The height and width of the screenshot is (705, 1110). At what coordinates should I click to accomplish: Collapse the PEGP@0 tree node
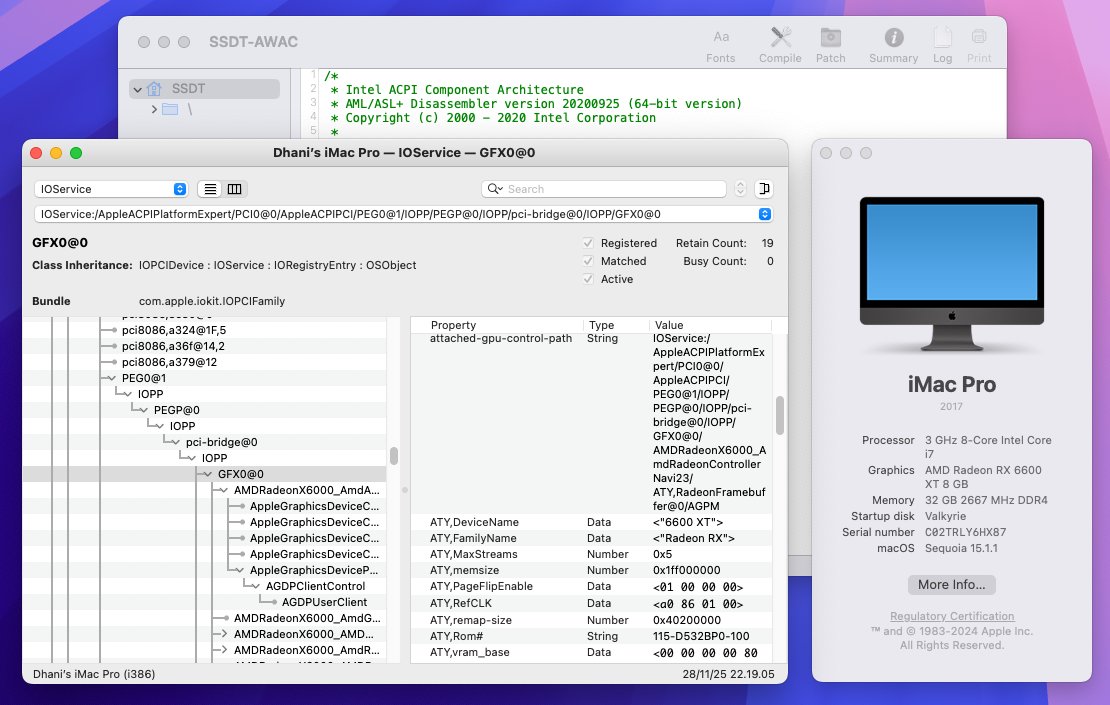[143, 410]
